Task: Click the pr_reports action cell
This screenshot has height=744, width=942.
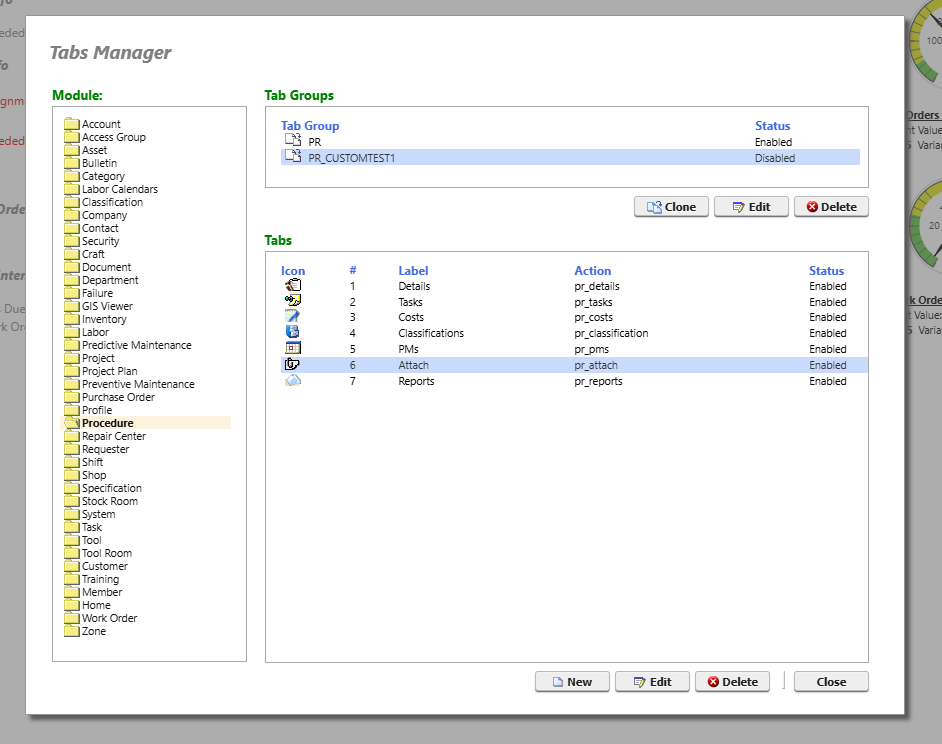Action: pyautogui.click(x=598, y=381)
